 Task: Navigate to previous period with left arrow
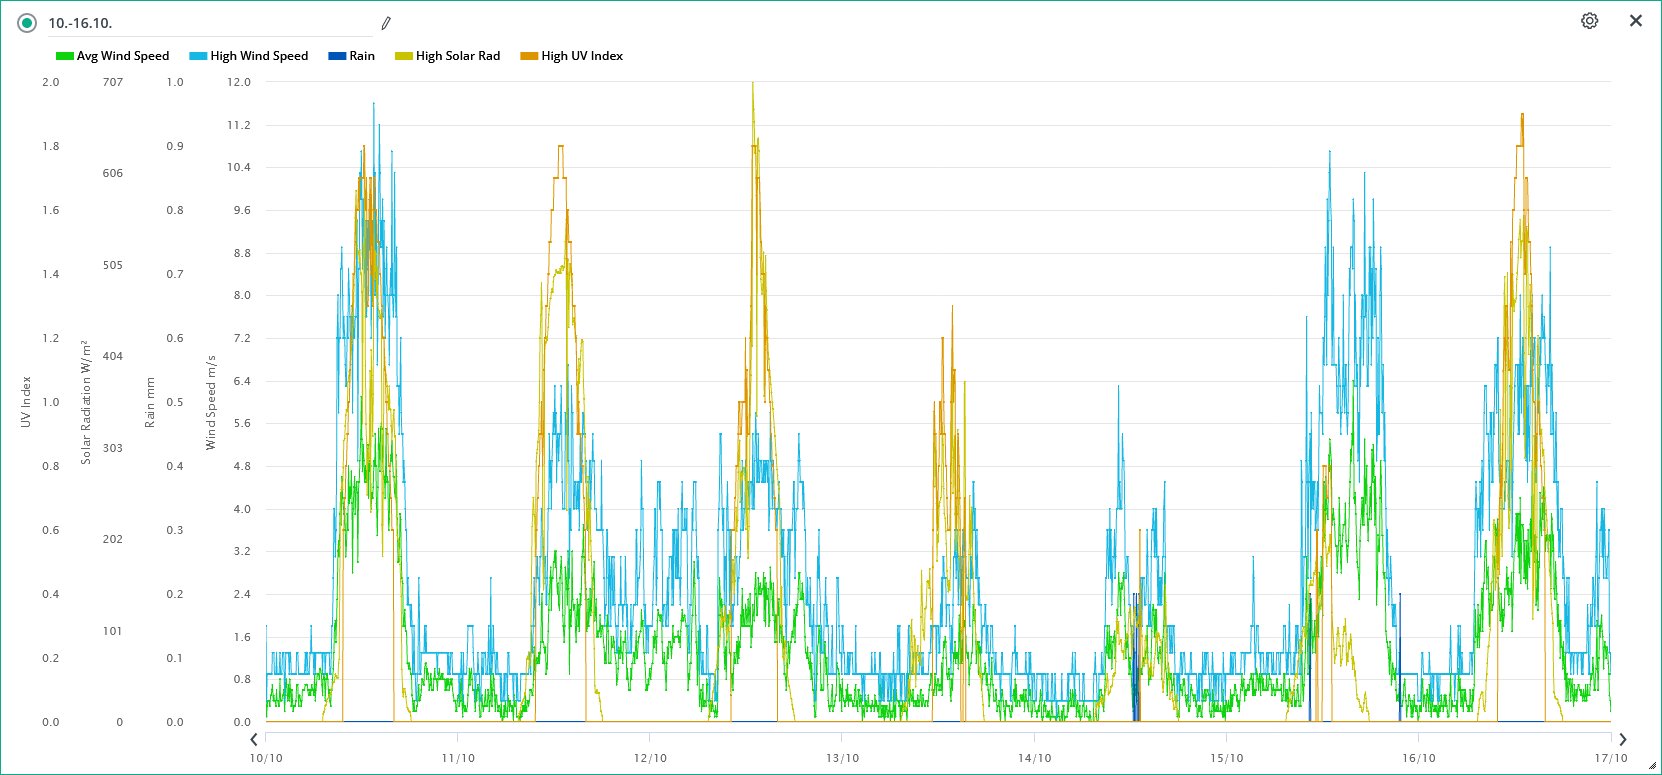(254, 739)
